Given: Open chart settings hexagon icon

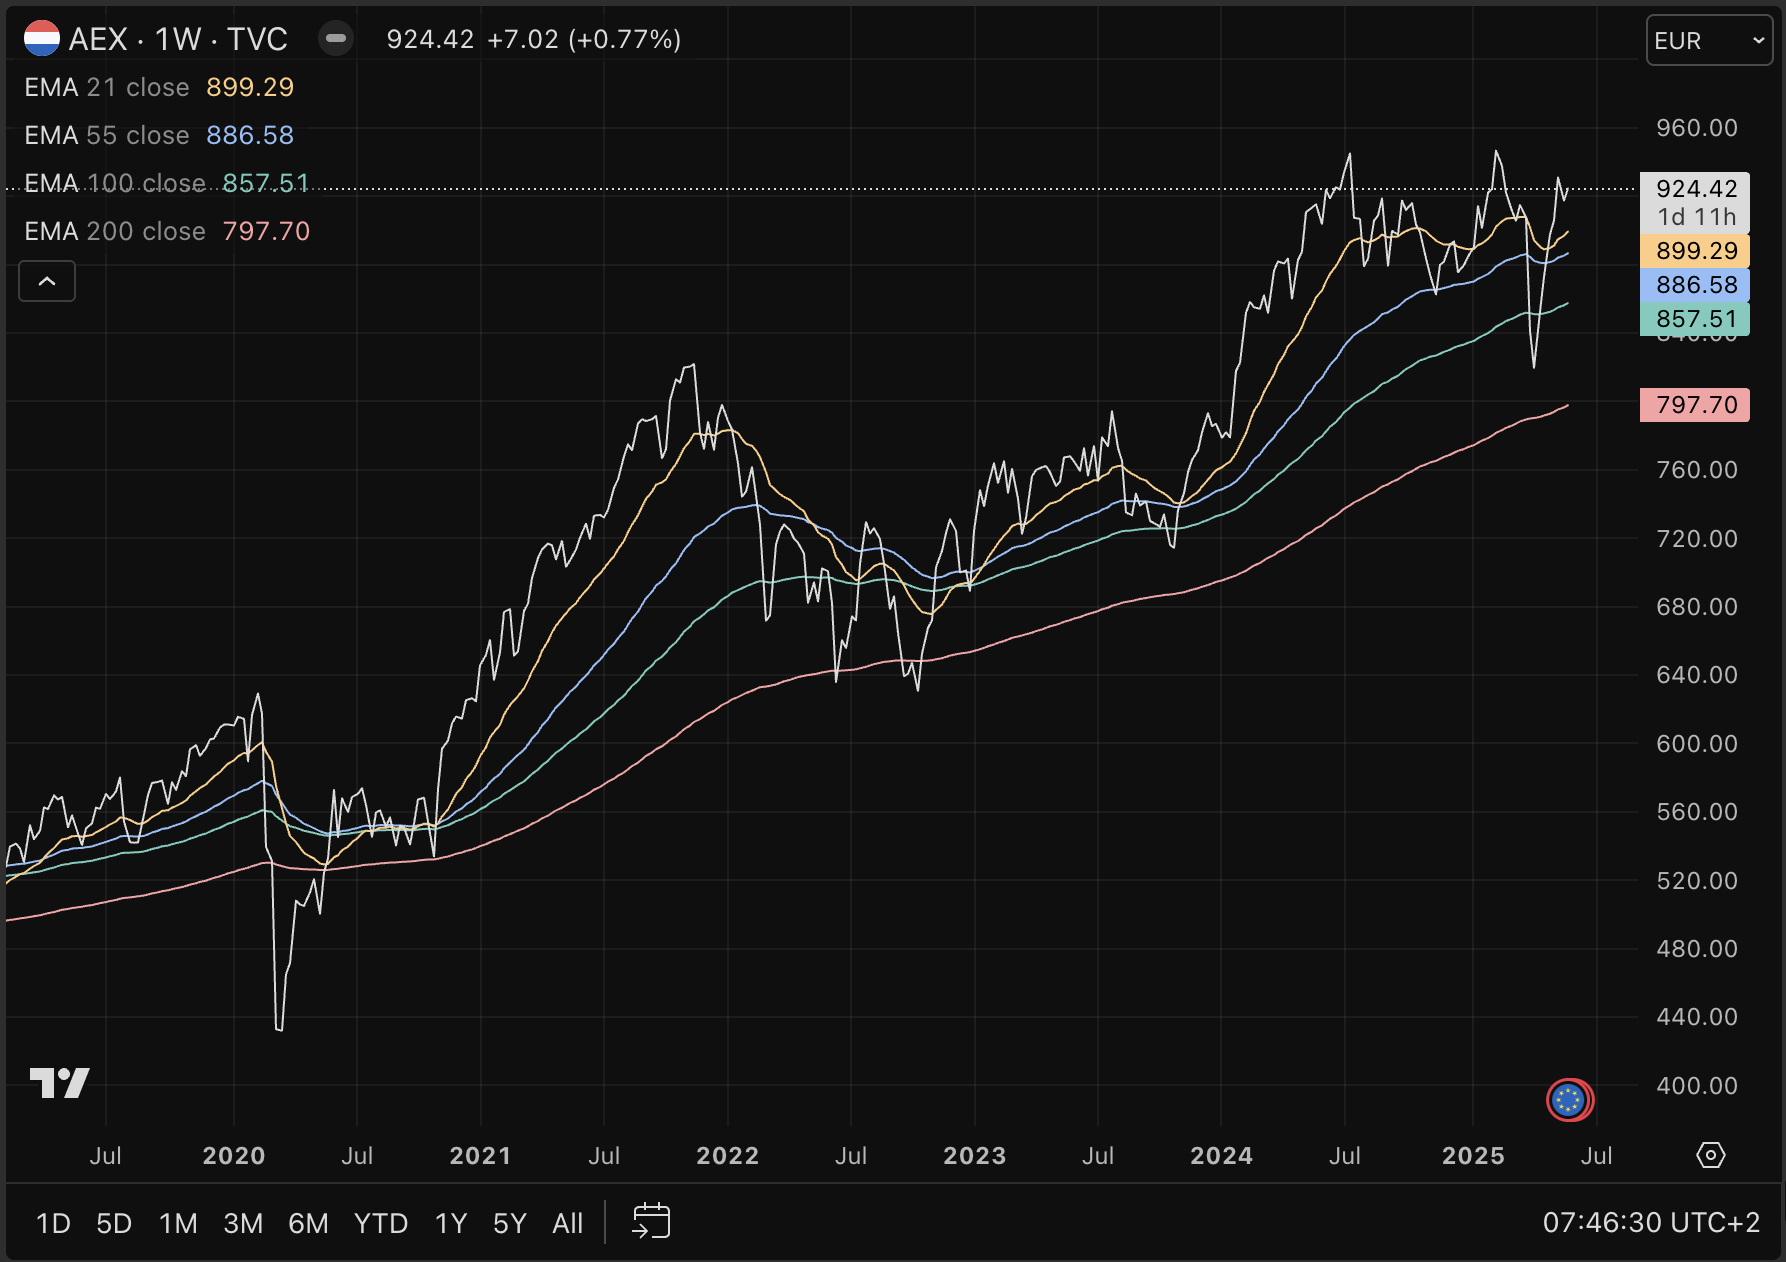Looking at the screenshot, I should (x=1710, y=1156).
